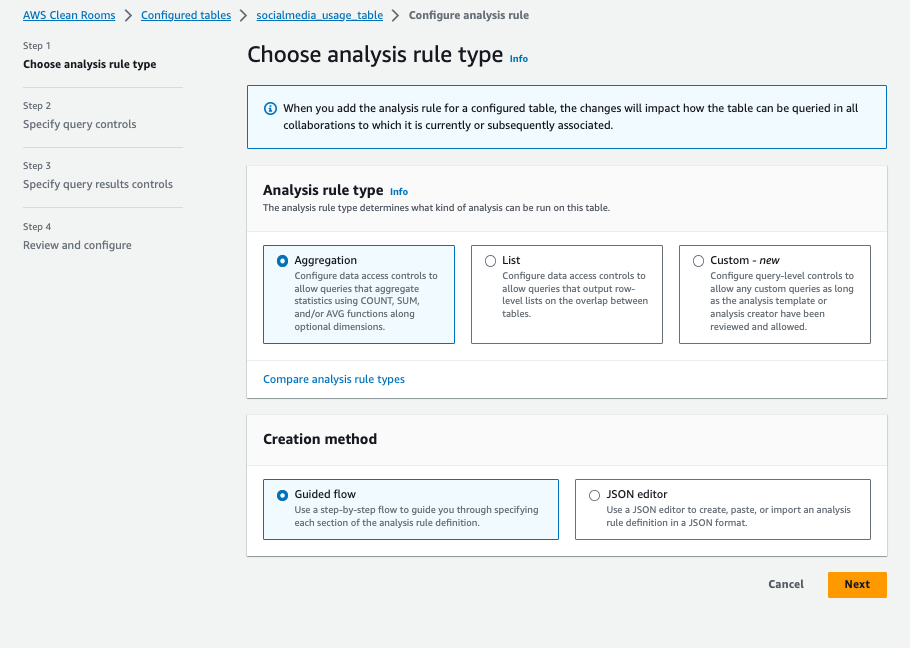
Task: Go to AWS Clean Rooms breadcrumb
Action: coord(69,16)
